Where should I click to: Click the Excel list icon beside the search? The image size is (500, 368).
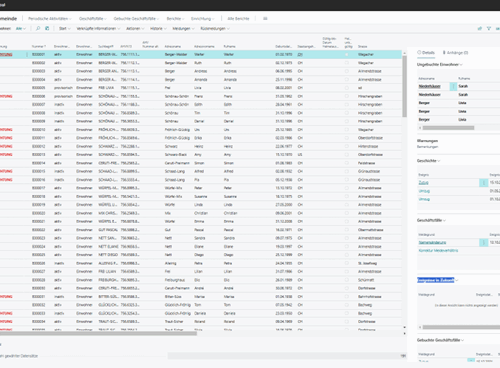47,29
